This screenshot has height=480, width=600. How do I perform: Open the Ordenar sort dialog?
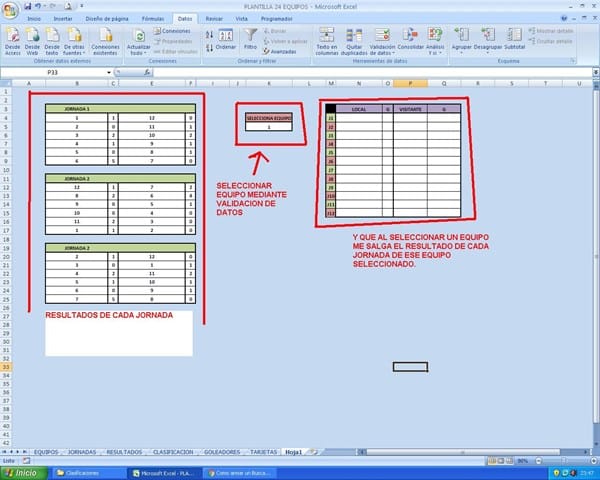click(x=226, y=40)
